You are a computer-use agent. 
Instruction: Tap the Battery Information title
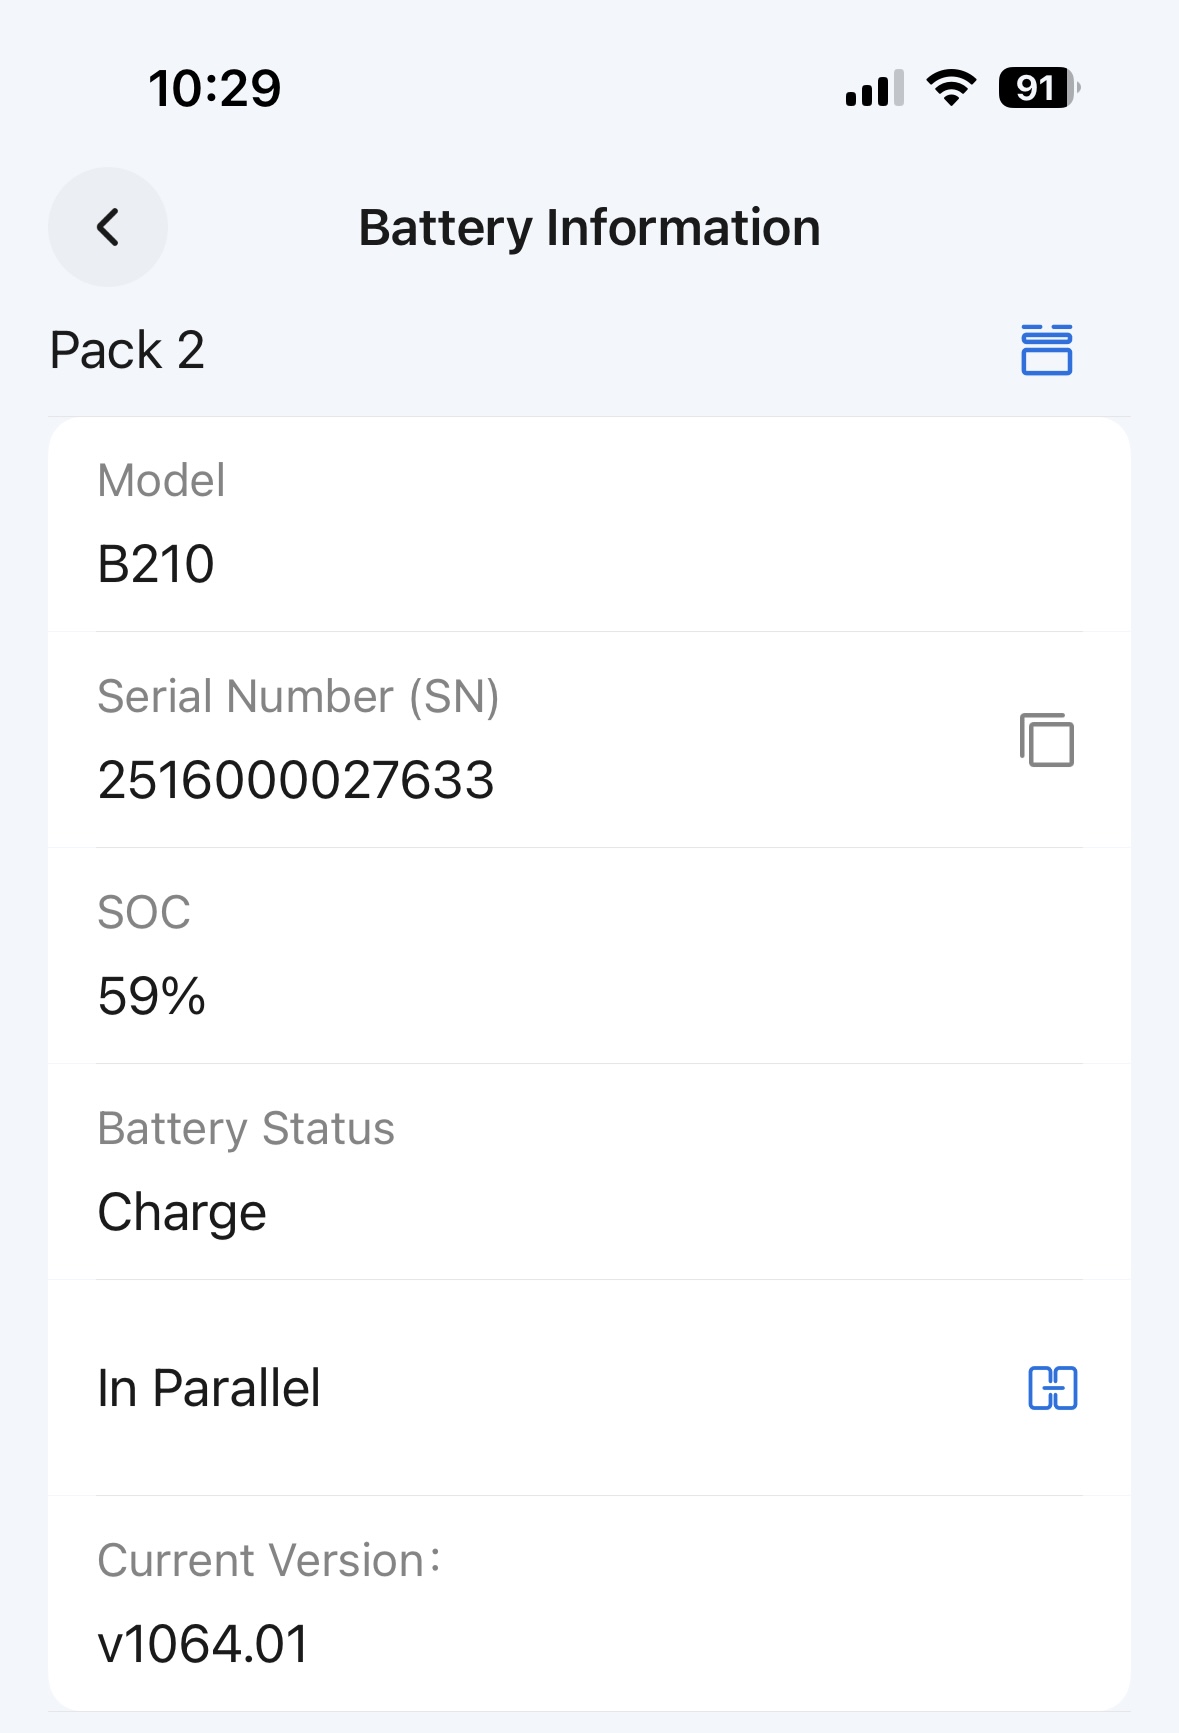tap(589, 228)
